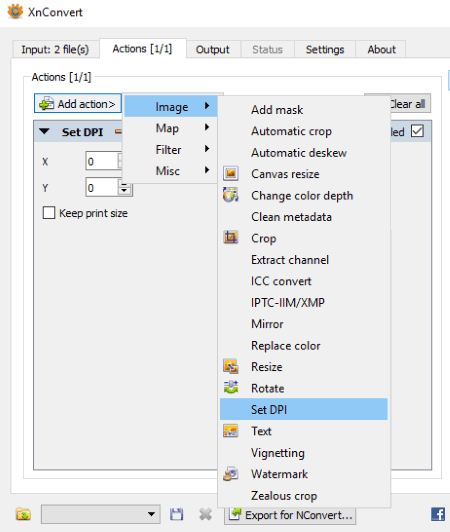Select ICC convert menu entry
450x532 pixels.
point(304,281)
